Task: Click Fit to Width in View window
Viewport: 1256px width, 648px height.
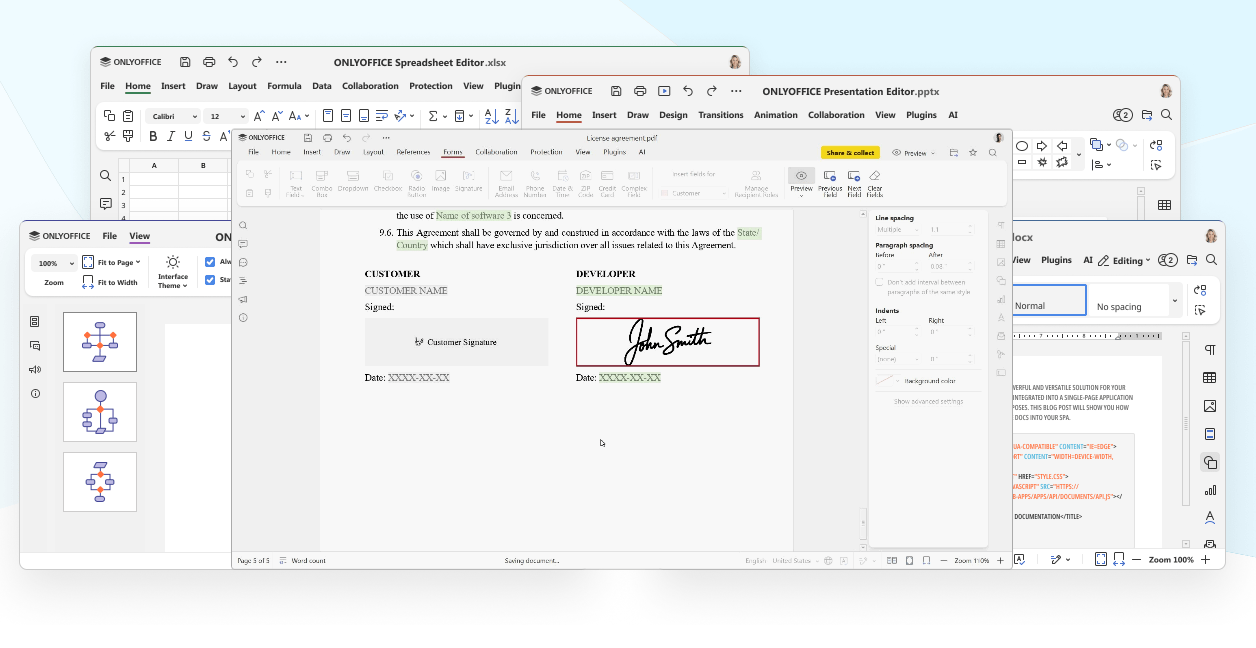Action: pos(109,283)
